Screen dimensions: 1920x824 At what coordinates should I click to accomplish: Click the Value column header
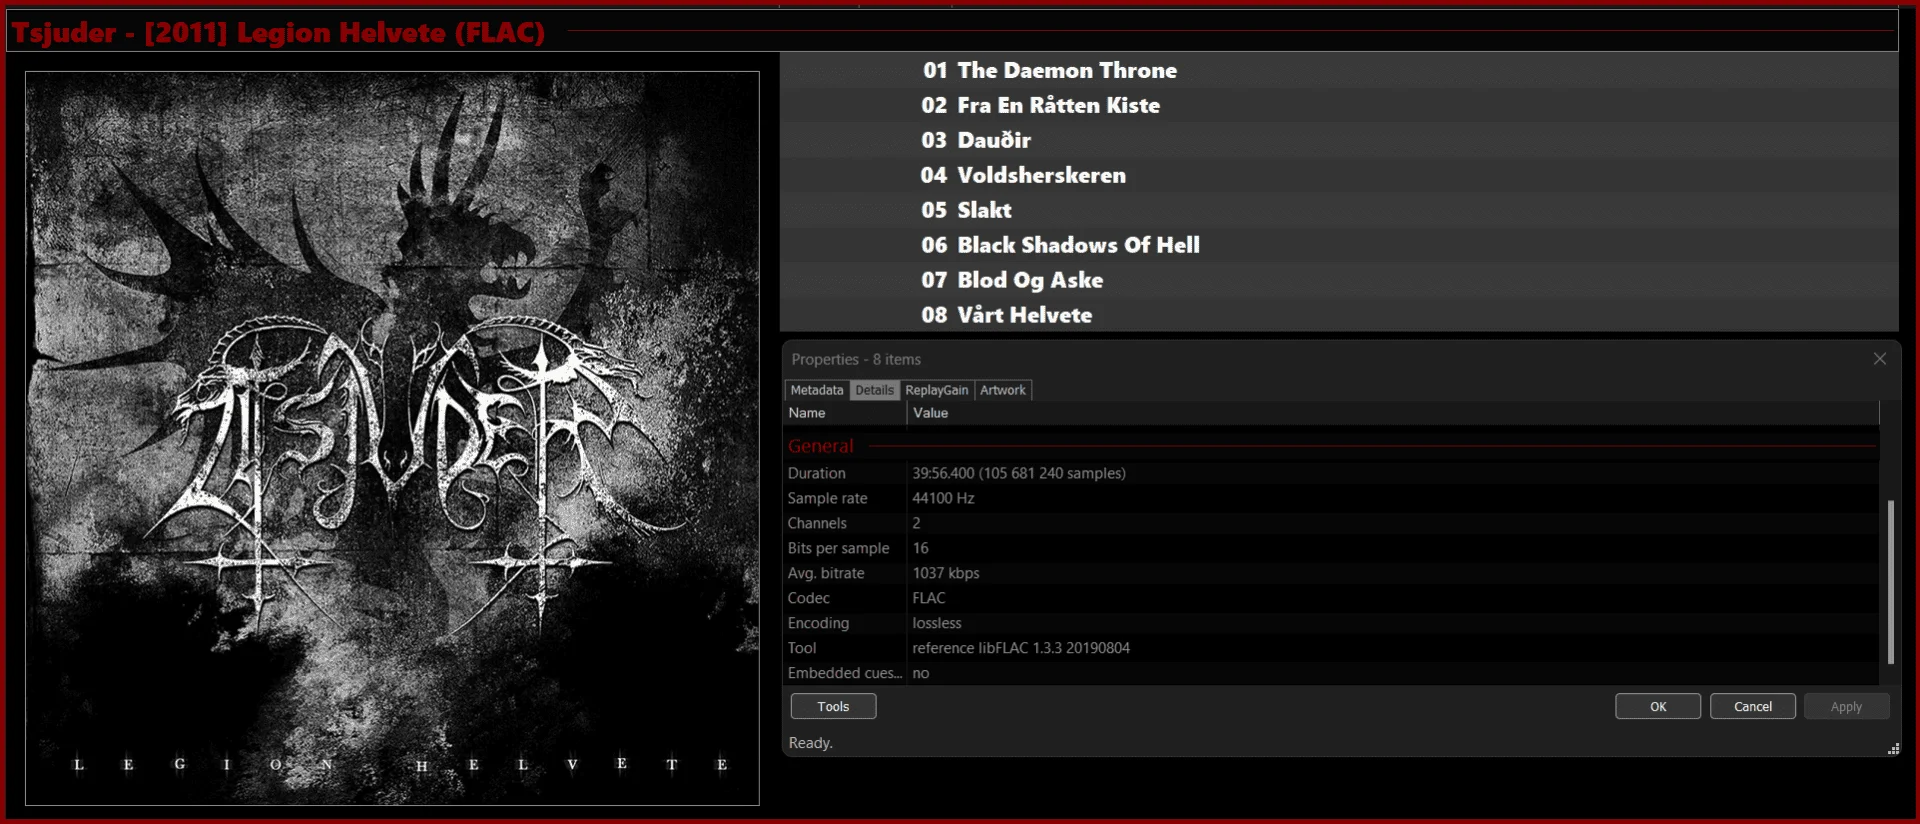(1393, 413)
